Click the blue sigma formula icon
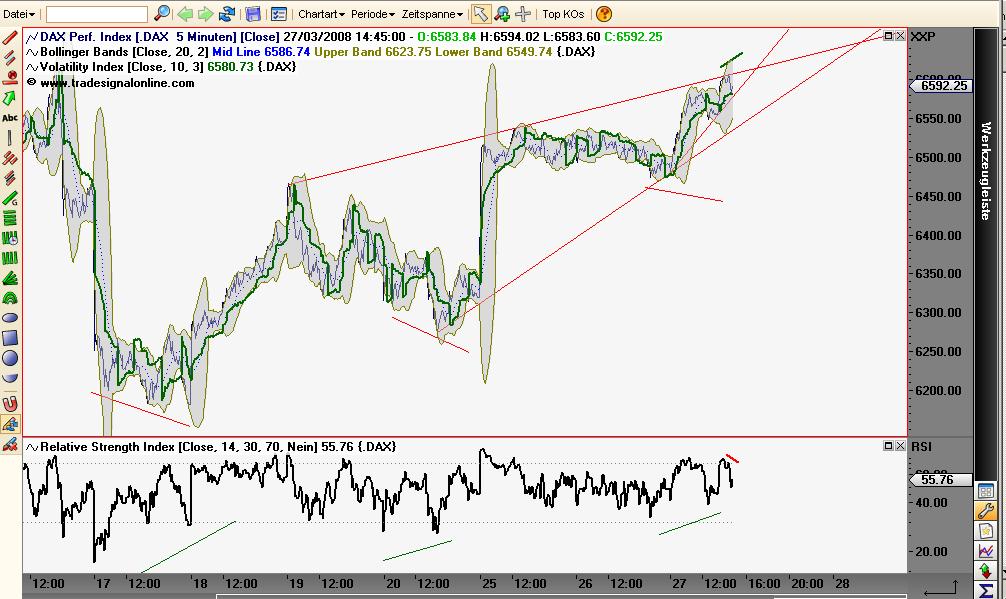Screen dimensions: 1006x599 tap(986, 590)
